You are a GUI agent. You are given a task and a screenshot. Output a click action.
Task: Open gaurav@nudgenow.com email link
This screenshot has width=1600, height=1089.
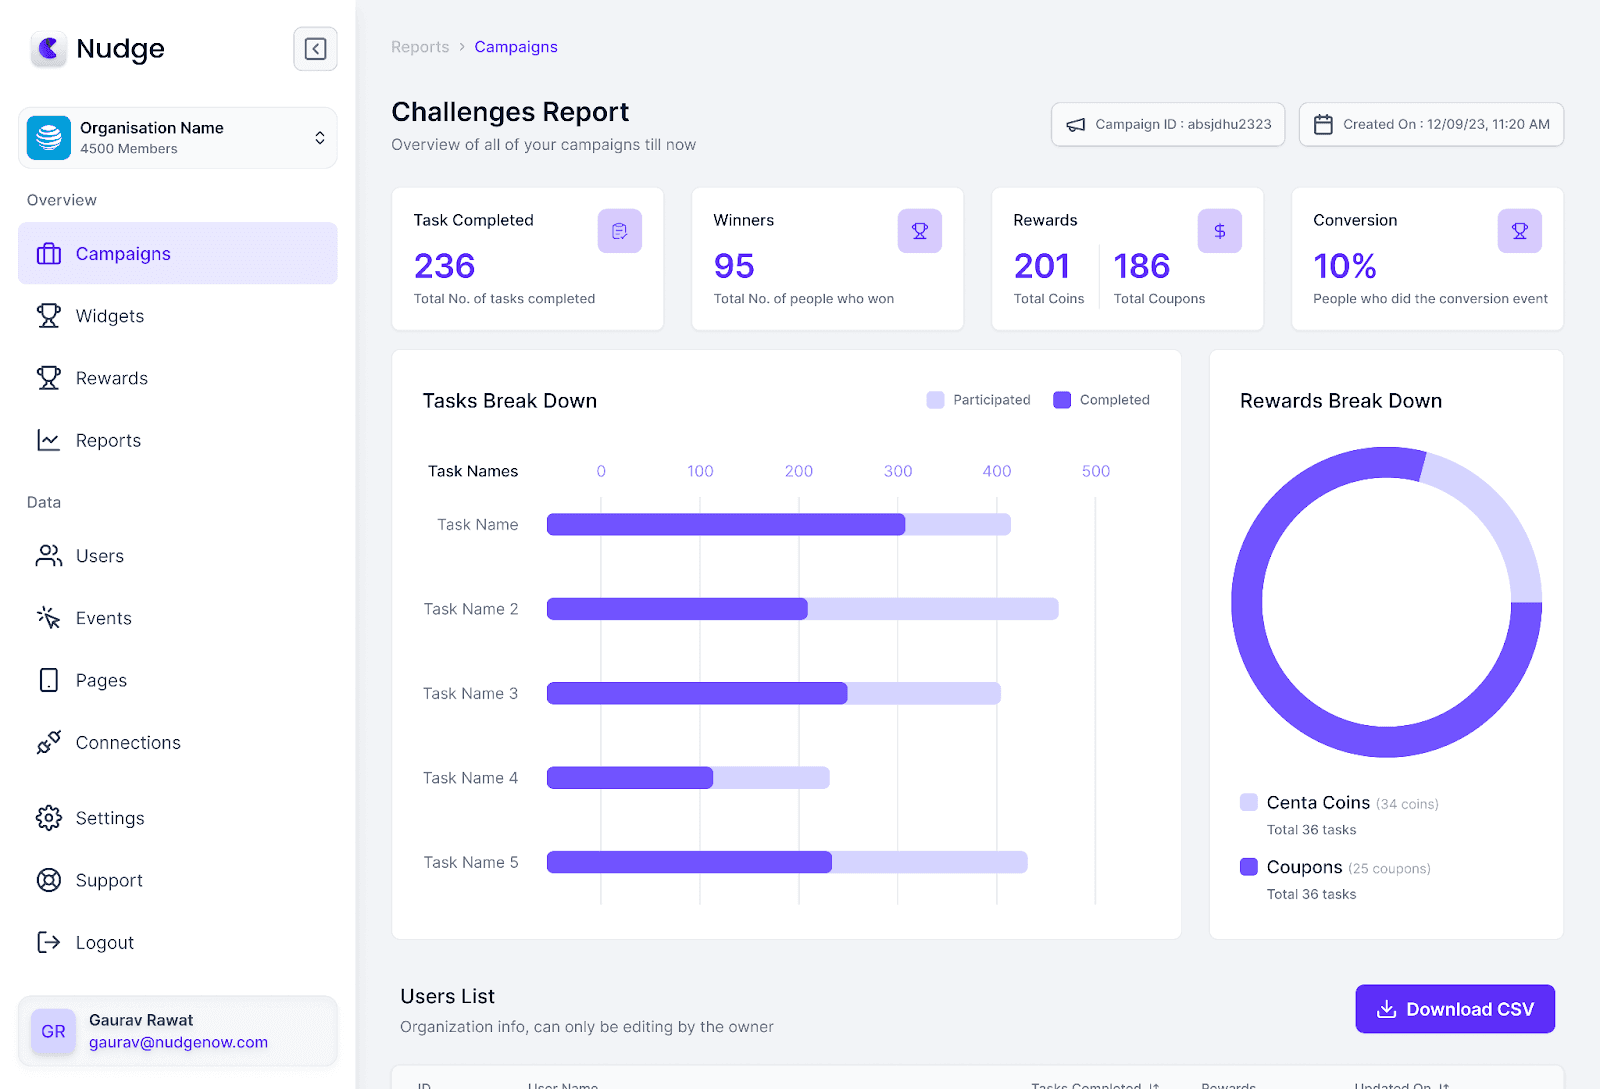pyautogui.click(x=178, y=1042)
